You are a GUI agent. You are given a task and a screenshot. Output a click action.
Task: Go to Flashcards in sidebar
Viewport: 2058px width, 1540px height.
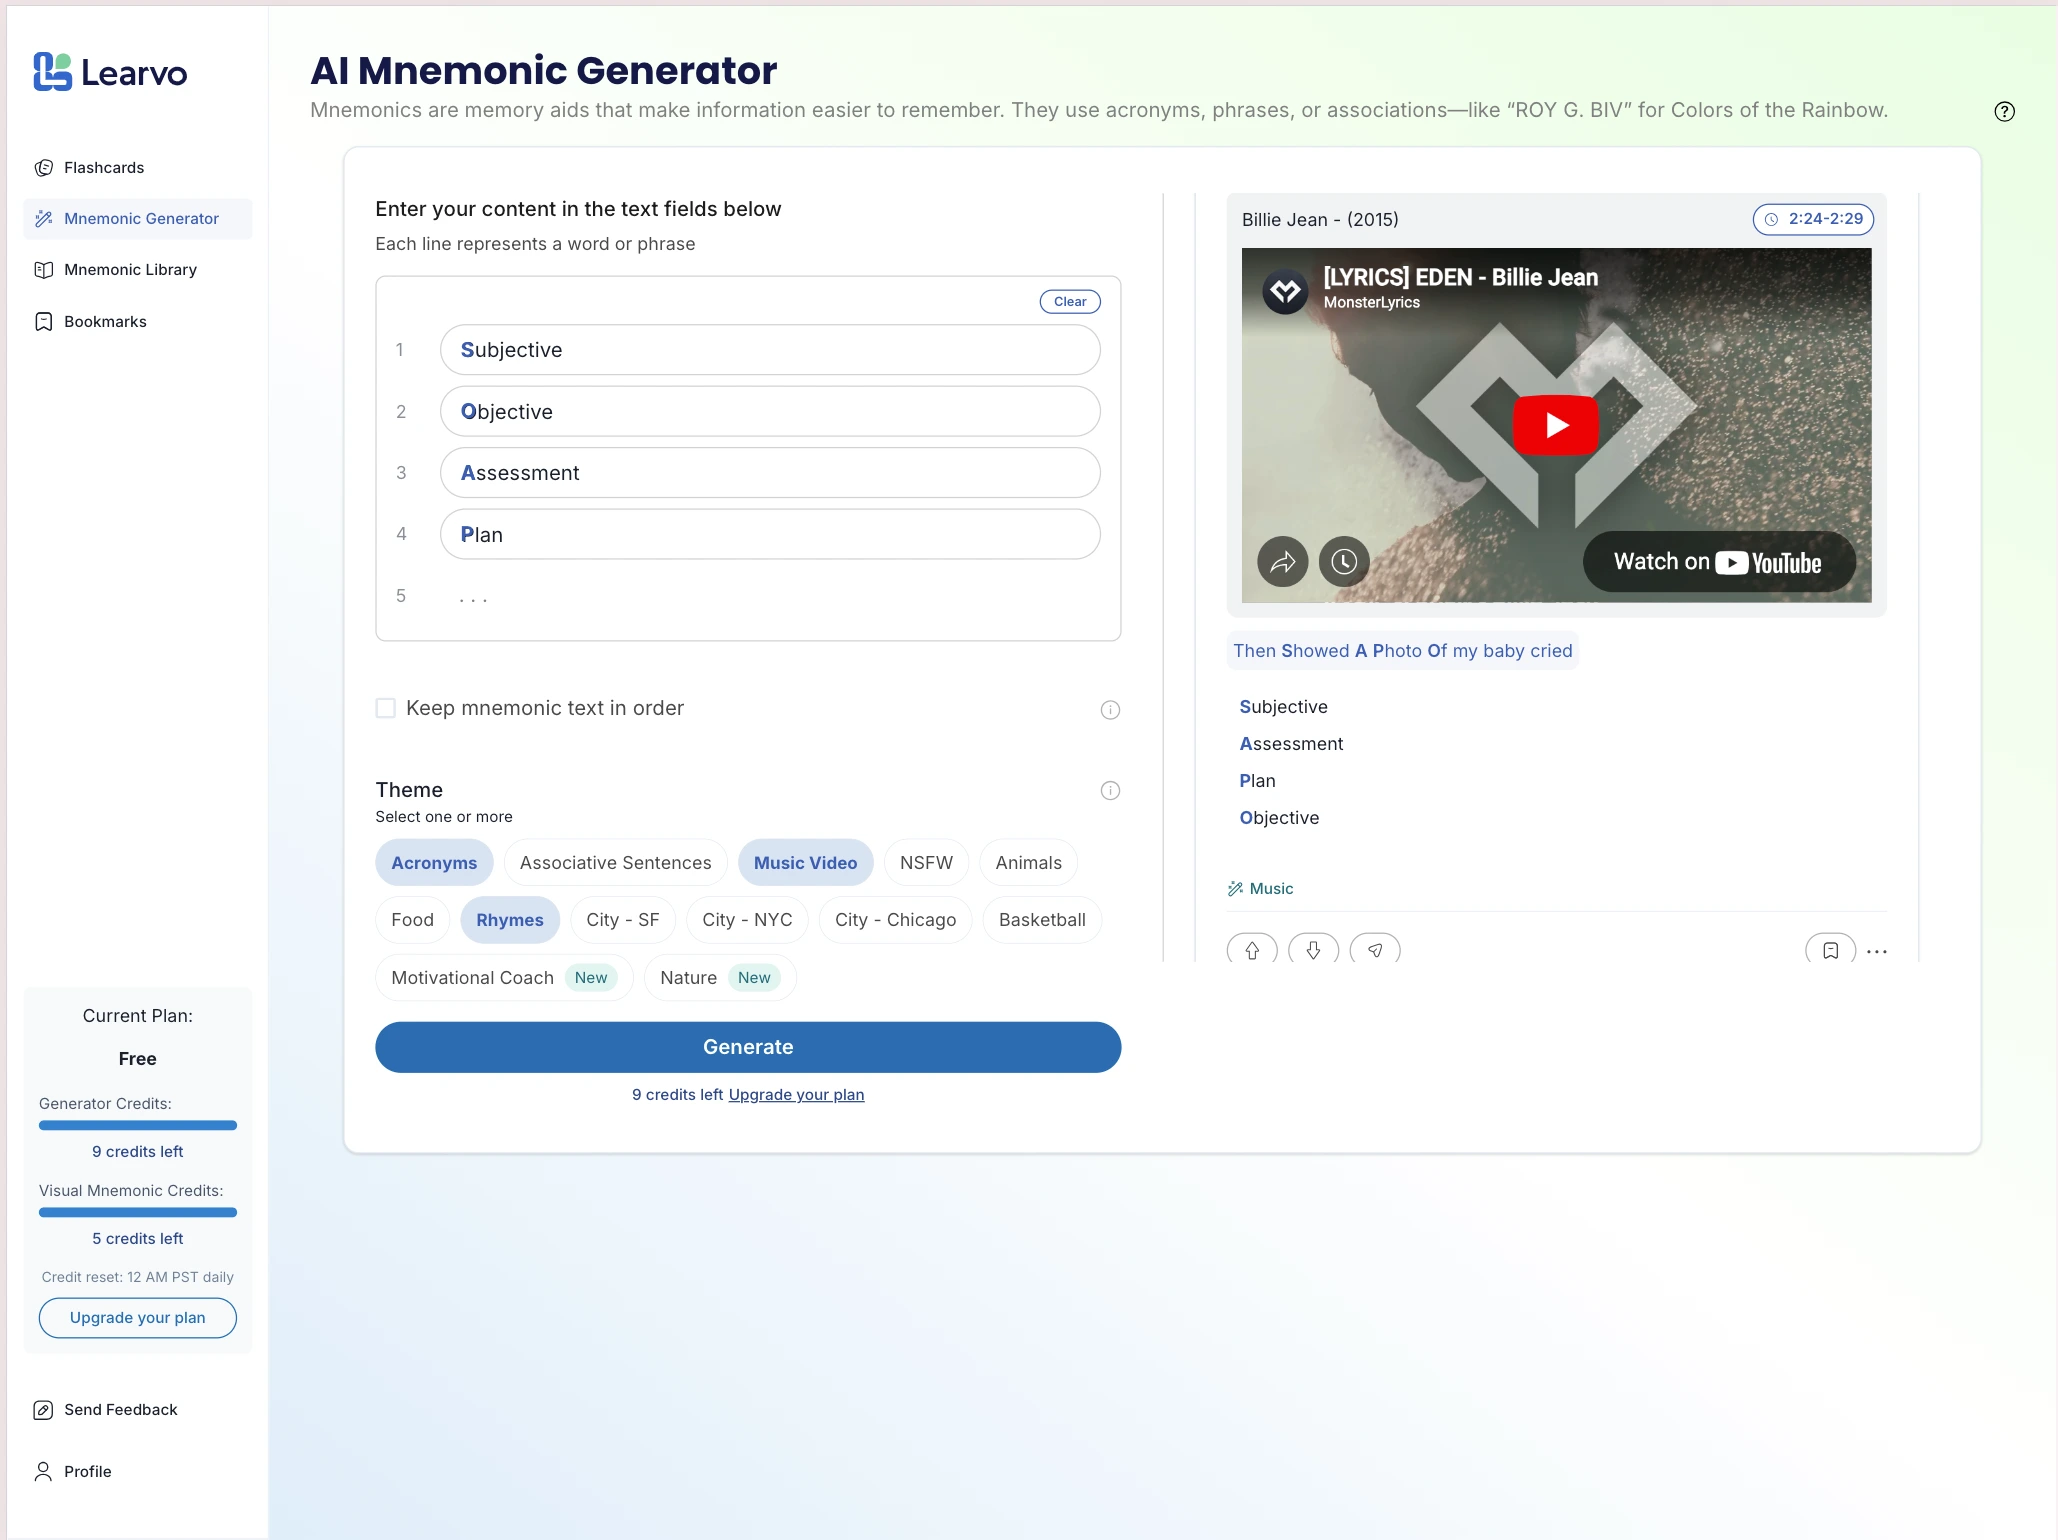click(104, 167)
